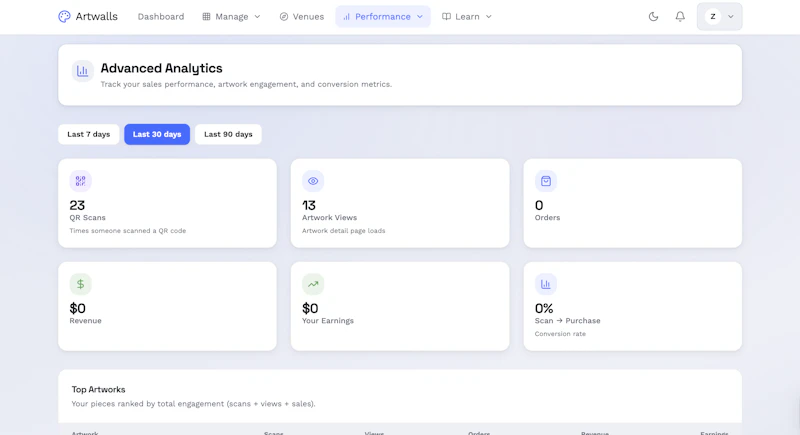Click the Learn book icon

(x=446, y=16)
